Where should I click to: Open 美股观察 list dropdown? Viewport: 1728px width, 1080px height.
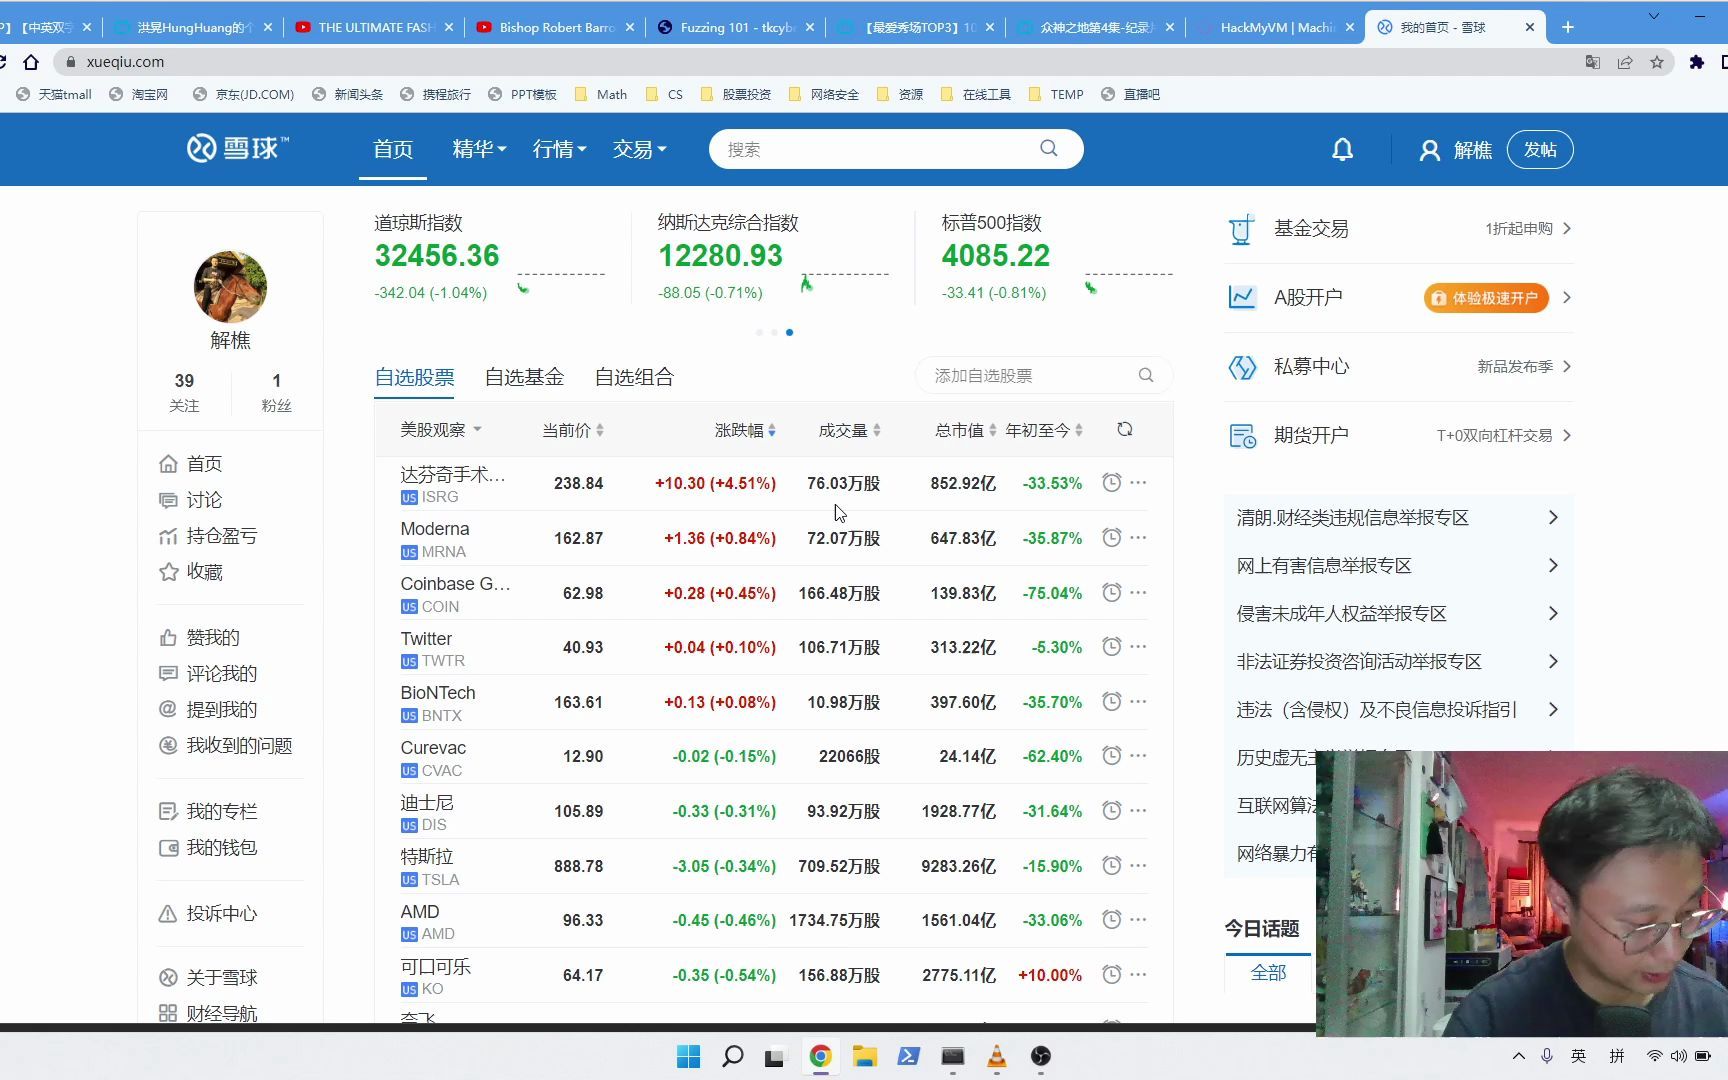441,429
